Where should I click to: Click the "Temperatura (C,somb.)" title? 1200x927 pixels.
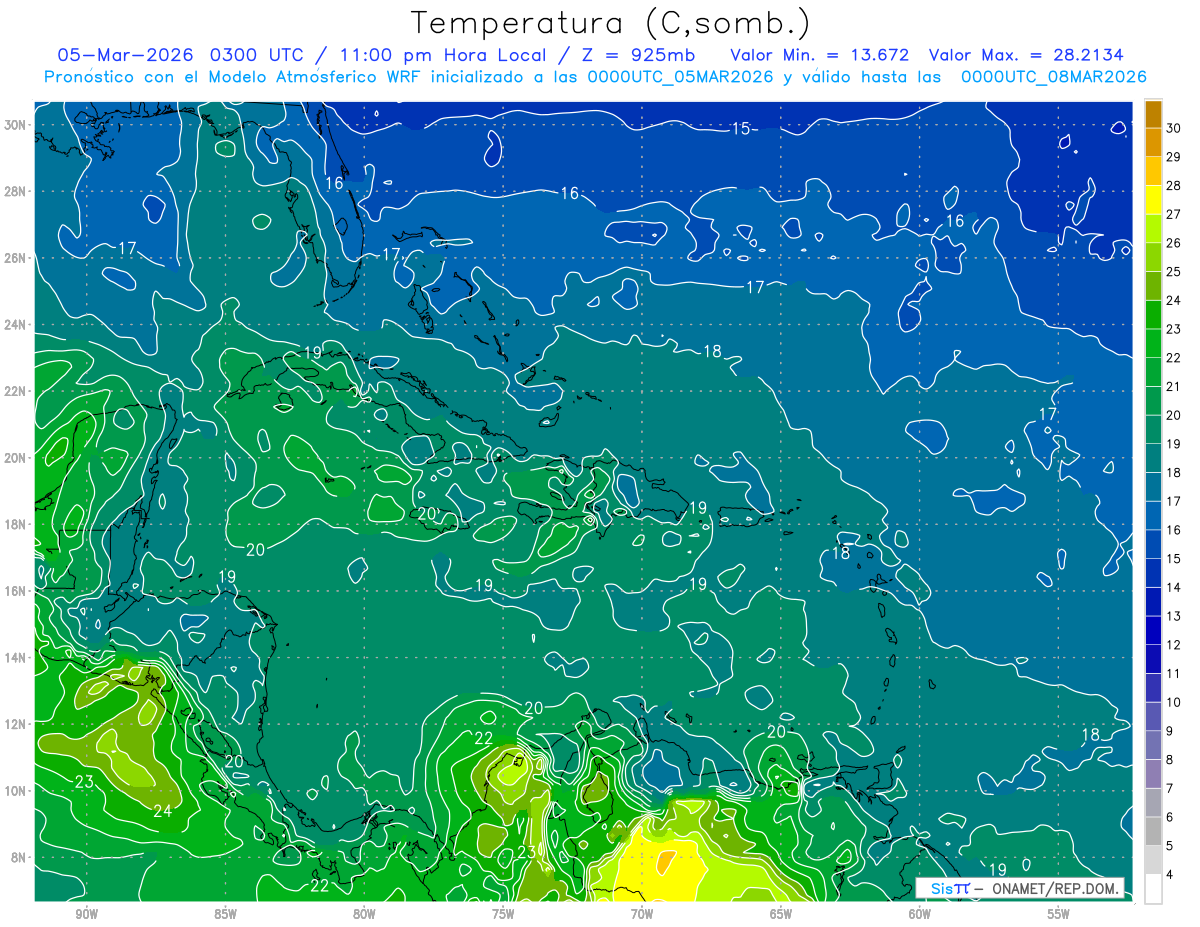coord(610,23)
